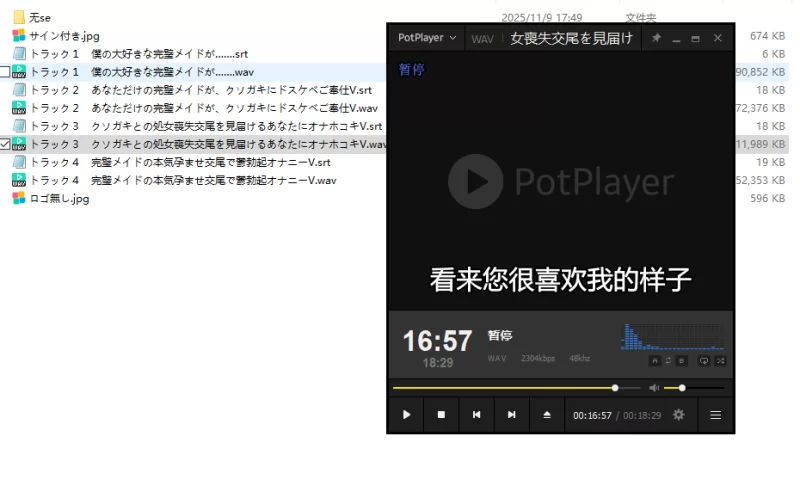800x504 pixels.
Task: Click the 596 KB size cell
Action: (767, 198)
